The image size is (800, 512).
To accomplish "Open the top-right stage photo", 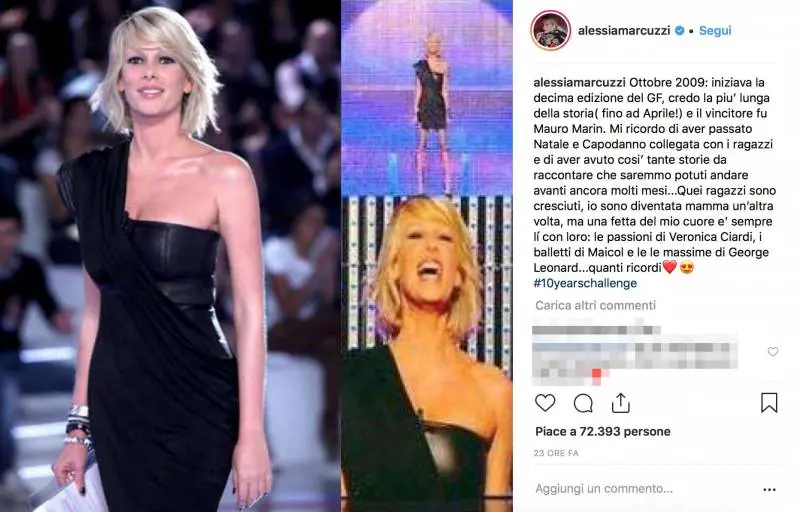I will tap(427, 97).
